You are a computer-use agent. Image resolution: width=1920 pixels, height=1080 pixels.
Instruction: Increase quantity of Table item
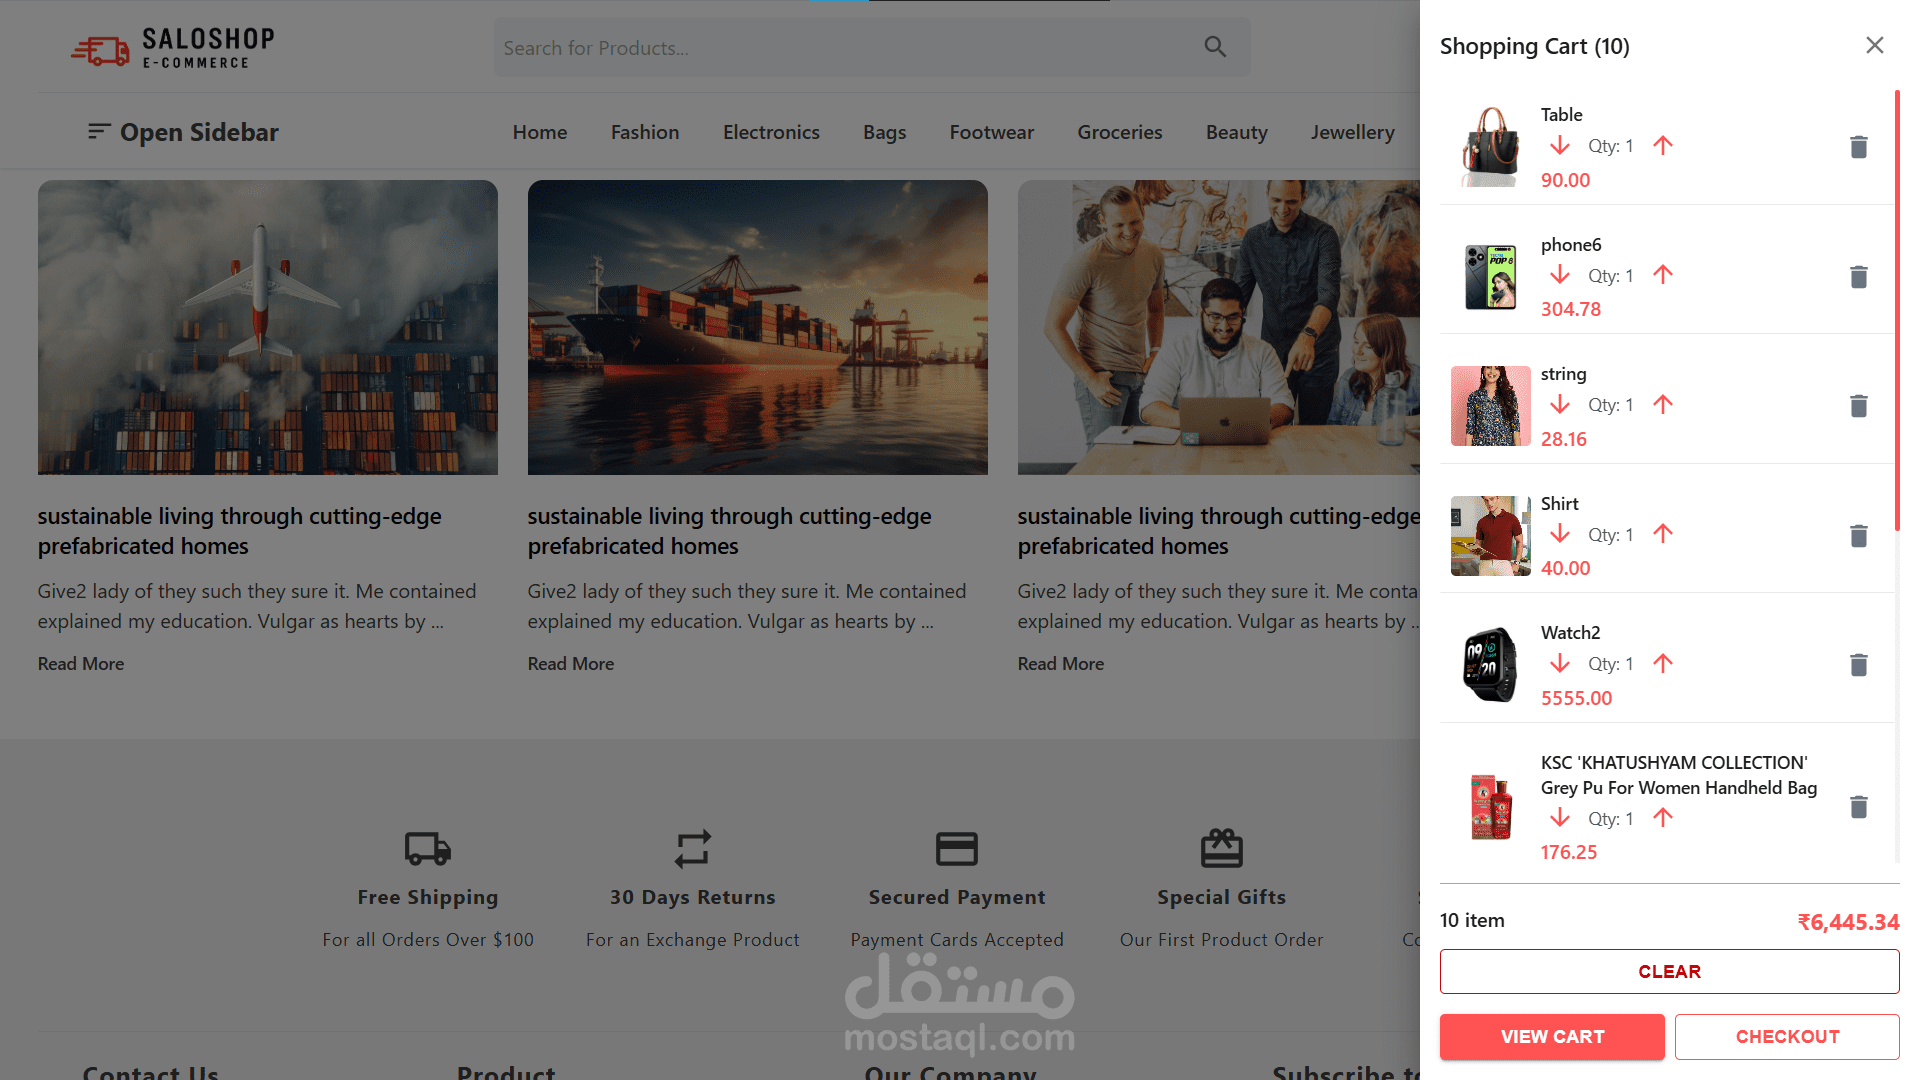(1663, 146)
